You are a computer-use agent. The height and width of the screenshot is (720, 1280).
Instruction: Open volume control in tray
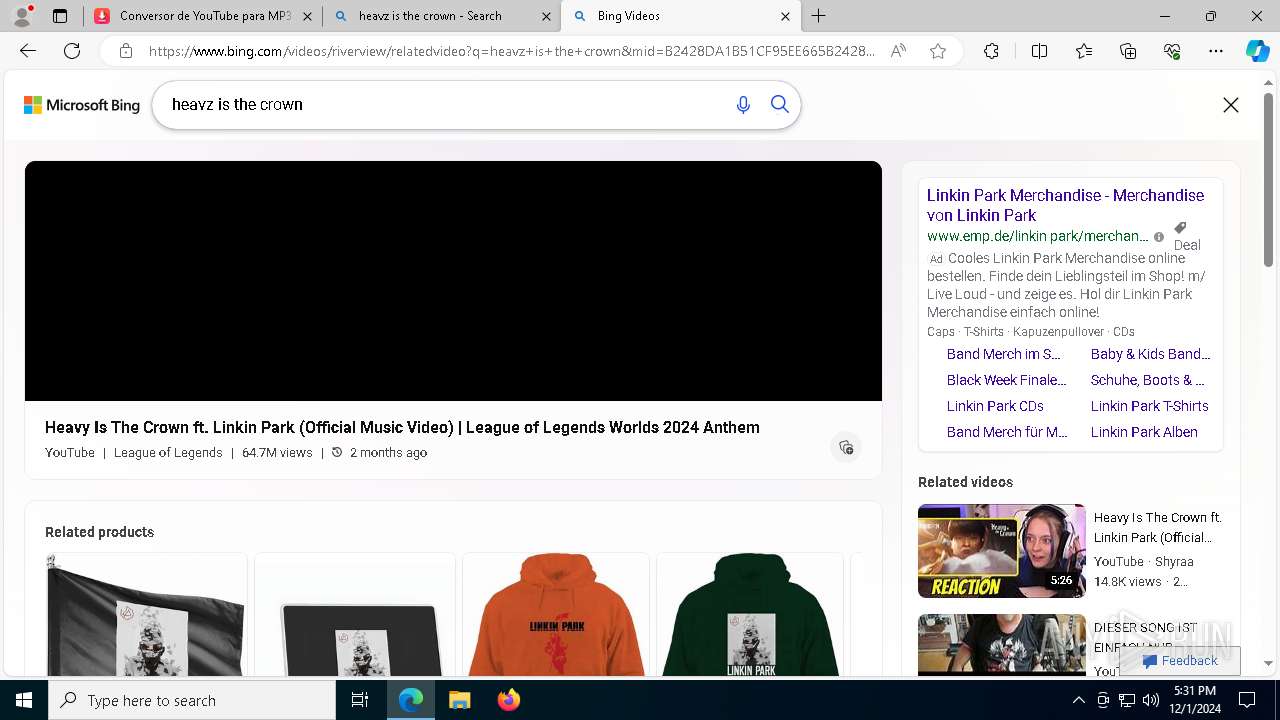1151,700
